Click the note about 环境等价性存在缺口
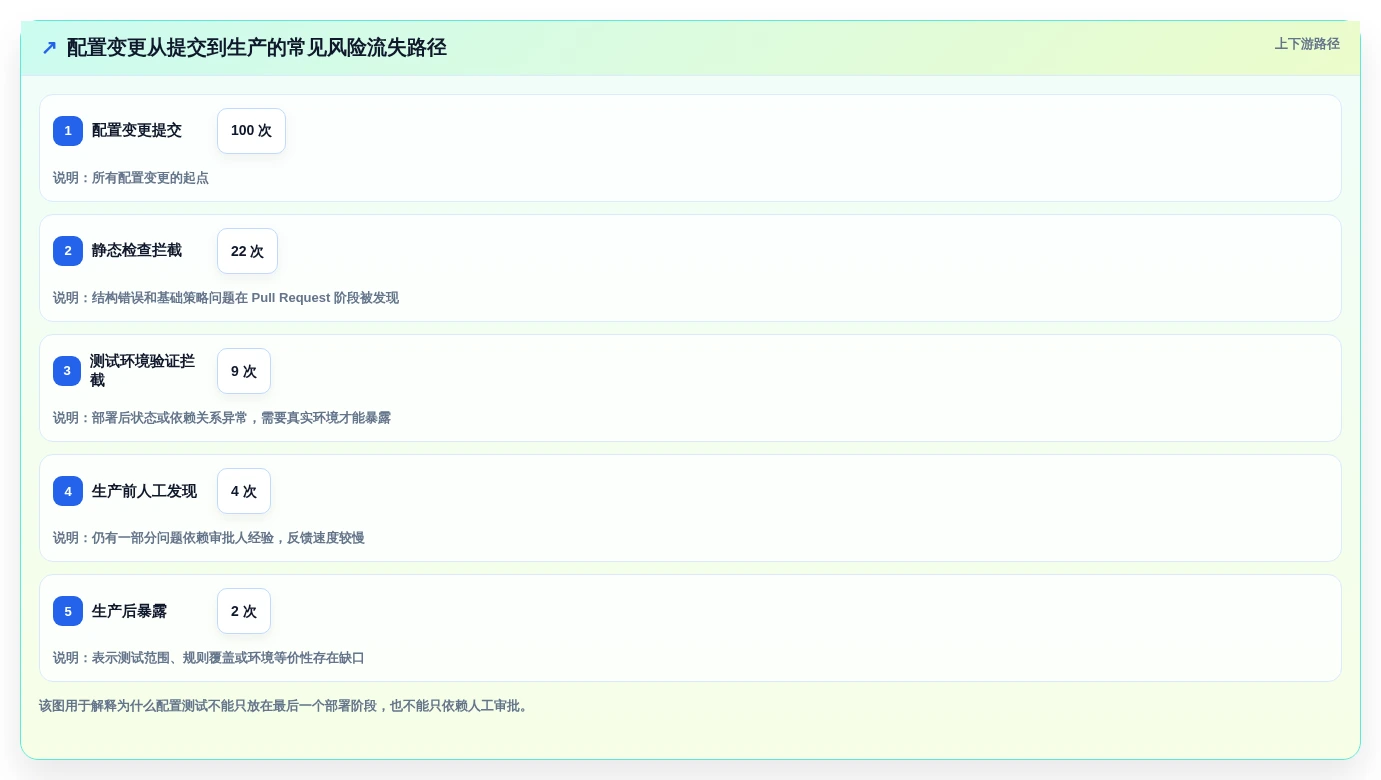1381x780 pixels. coord(209,658)
